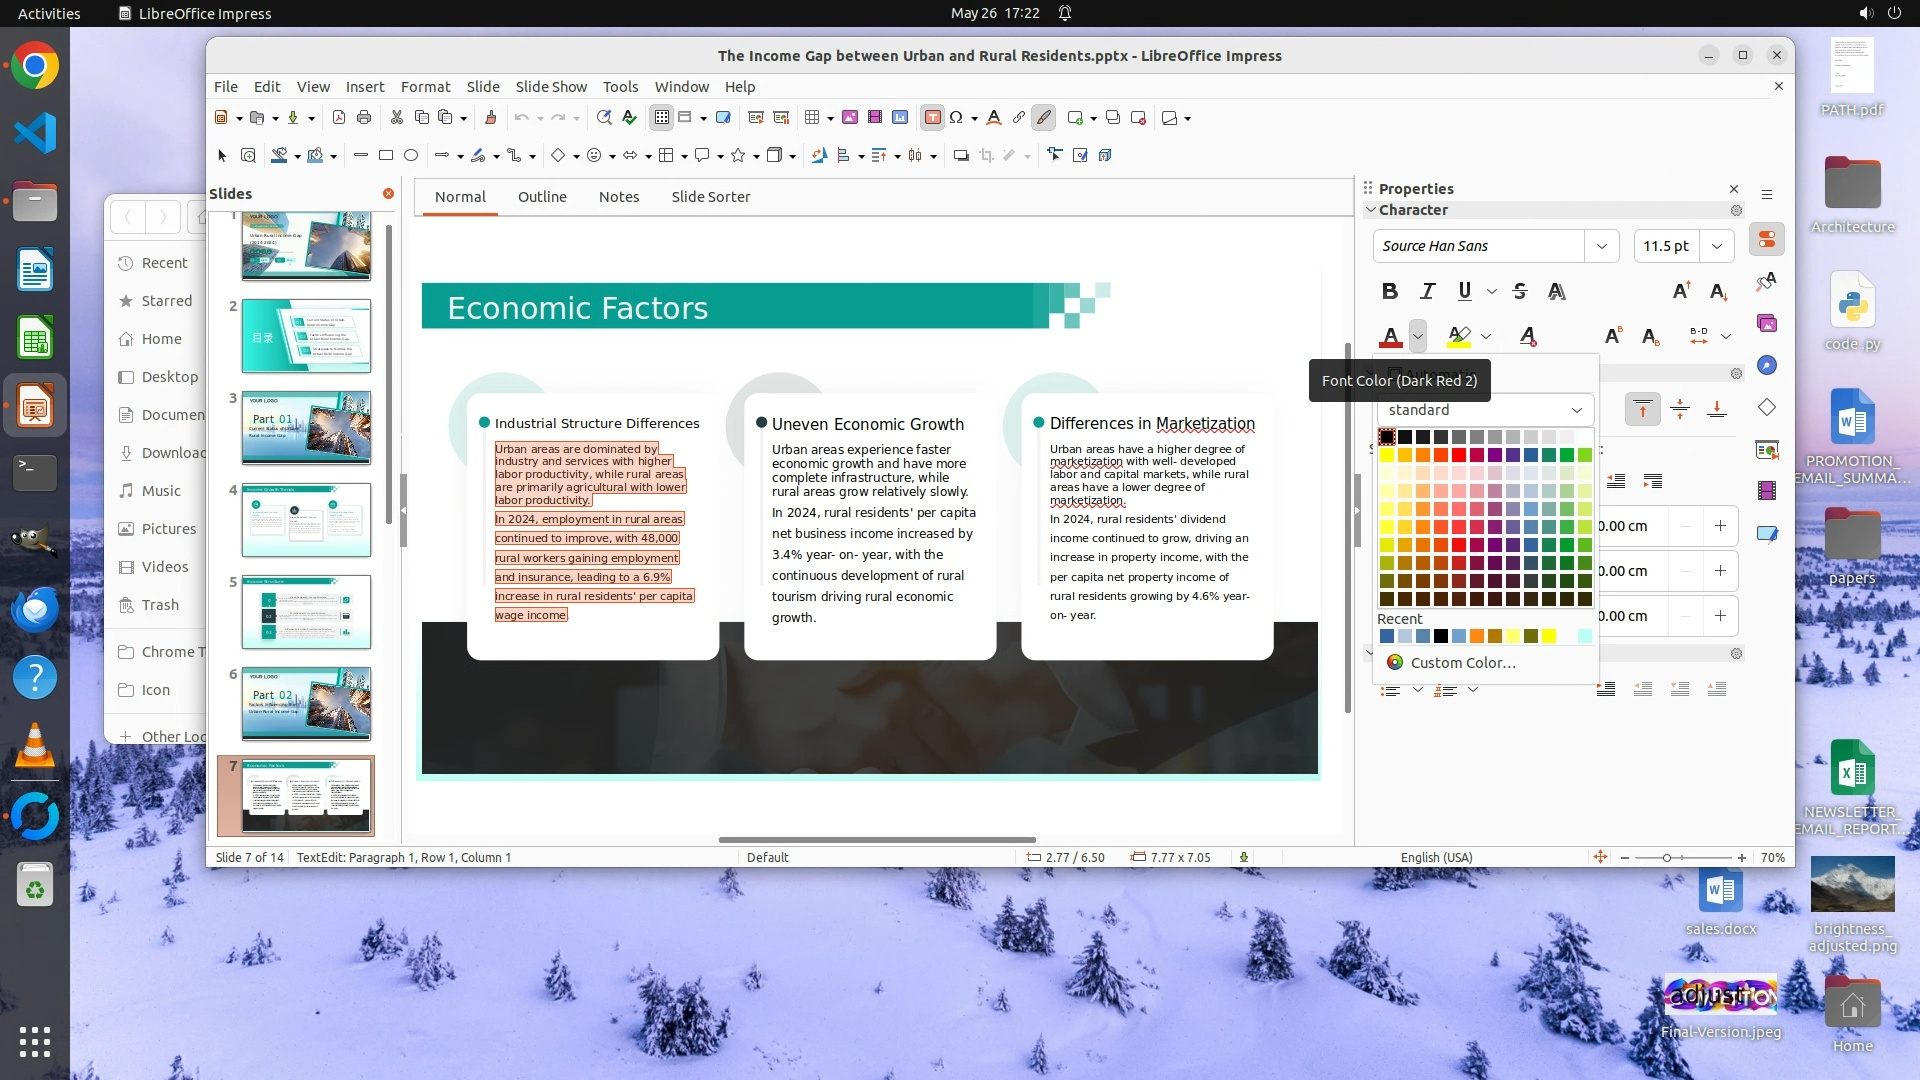1920x1080 pixels.
Task: Open Gallery deck in sidebar
Action: pos(1767,323)
